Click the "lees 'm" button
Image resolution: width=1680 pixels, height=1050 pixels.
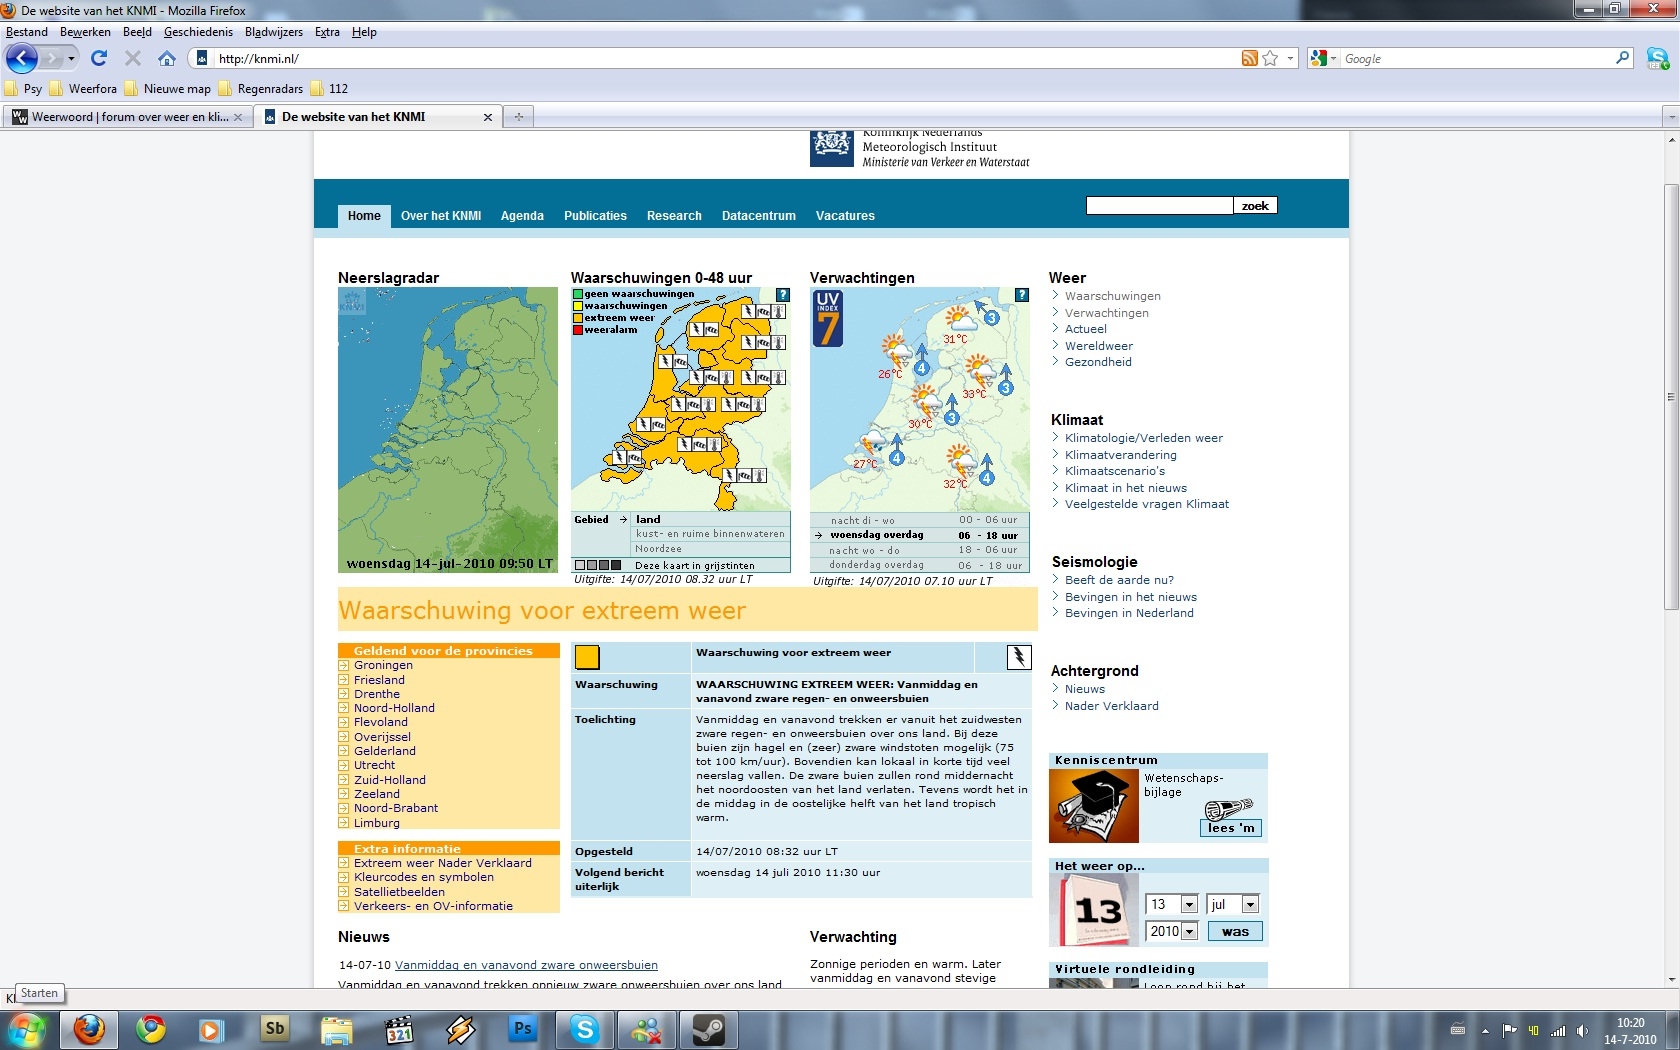pyautogui.click(x=1230, y=828)
